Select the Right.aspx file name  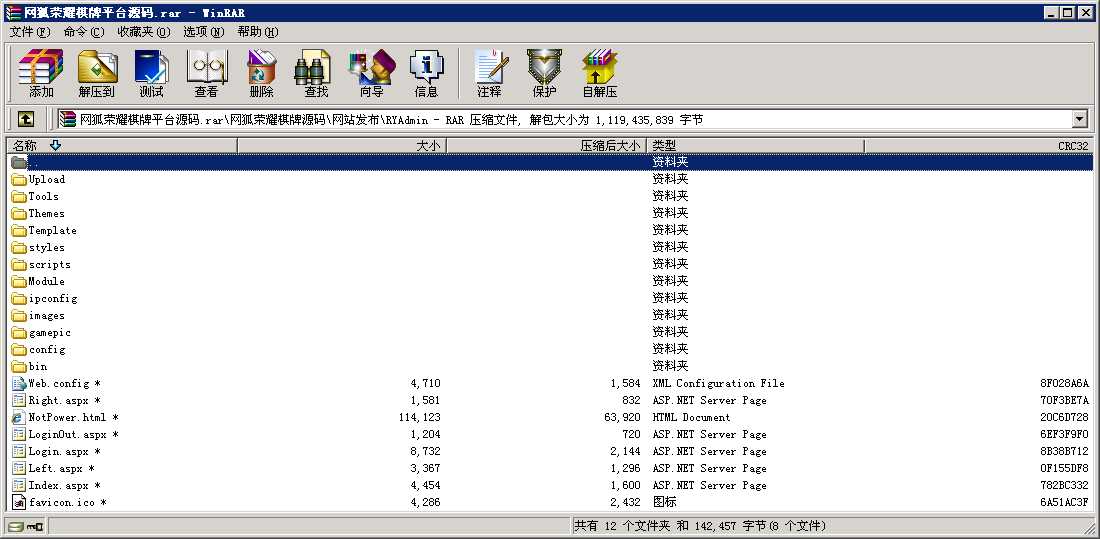pos(65,401)
